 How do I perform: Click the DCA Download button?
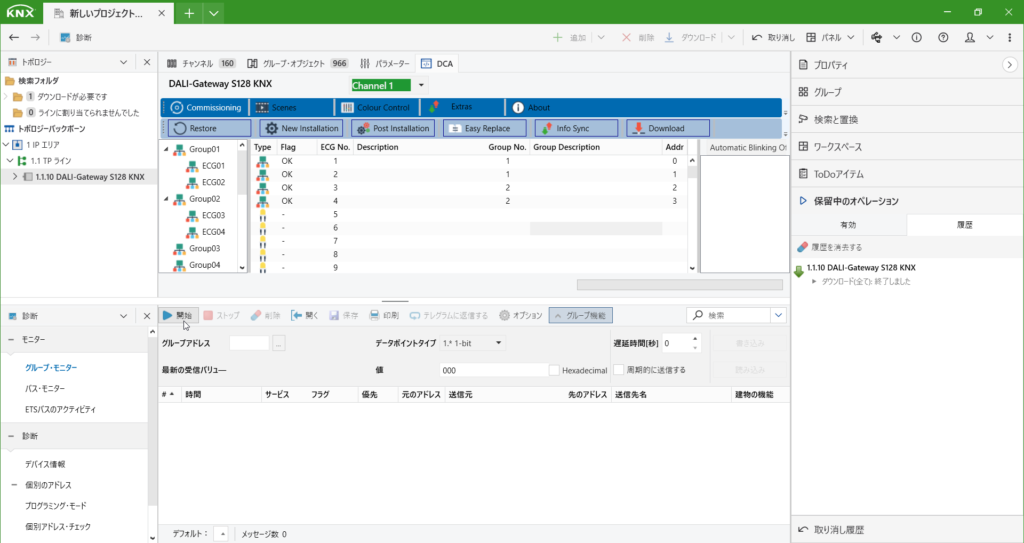(x=668, y=128)
